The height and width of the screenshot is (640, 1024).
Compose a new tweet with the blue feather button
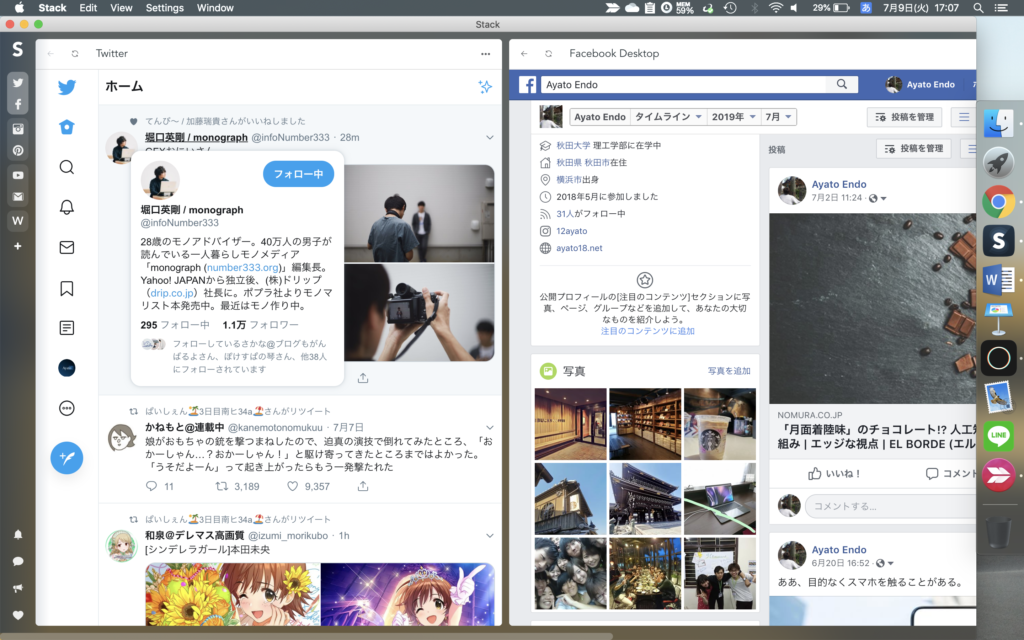tap(67, 458)
